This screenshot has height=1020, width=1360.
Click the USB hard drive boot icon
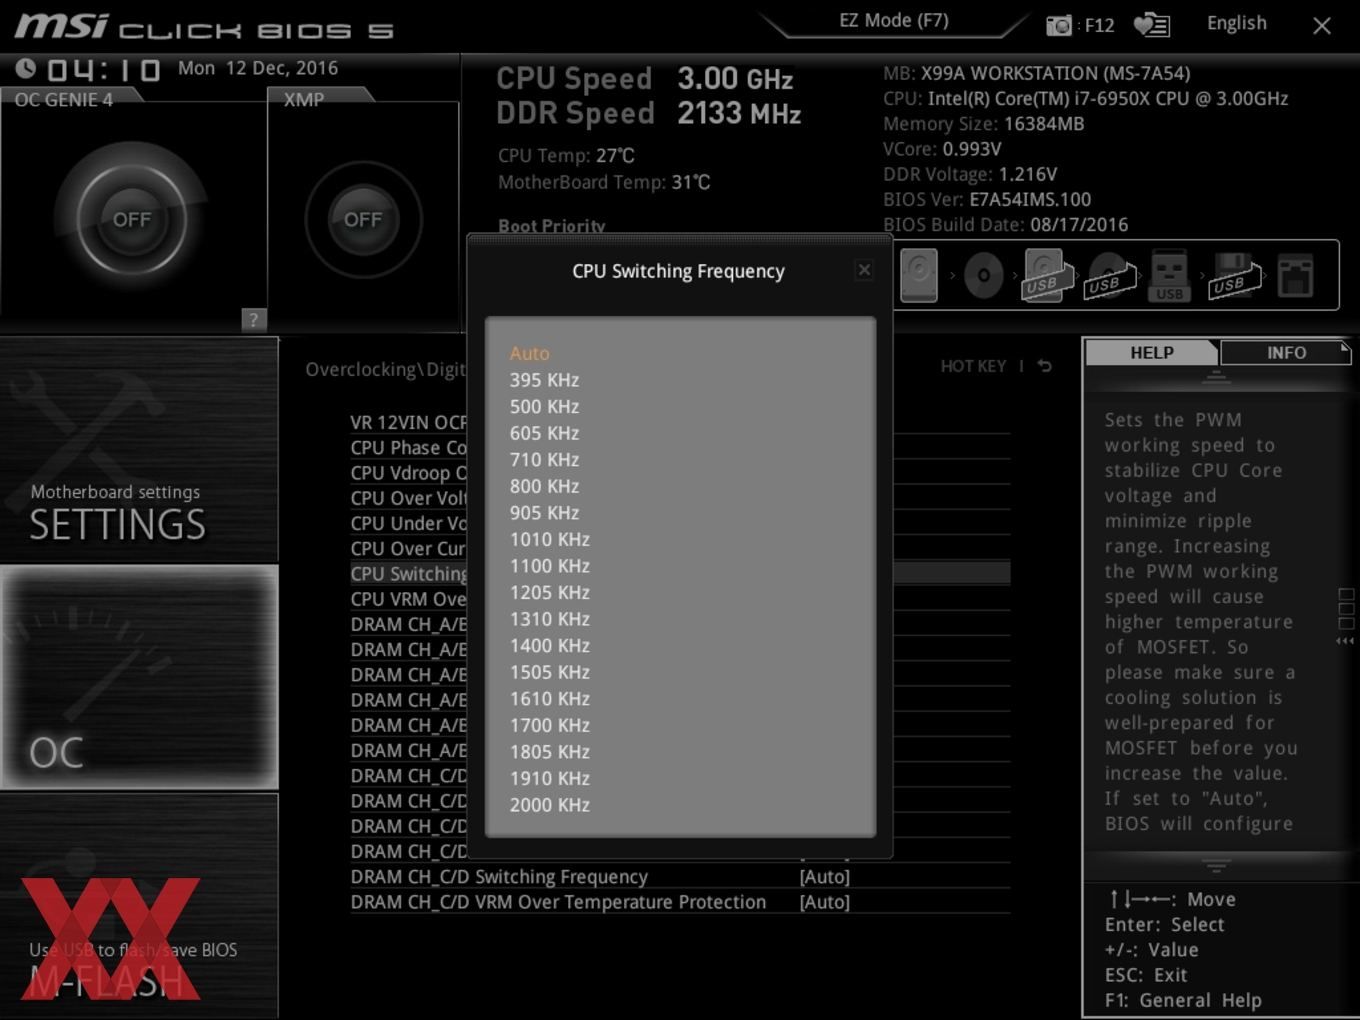point(1046,275)
